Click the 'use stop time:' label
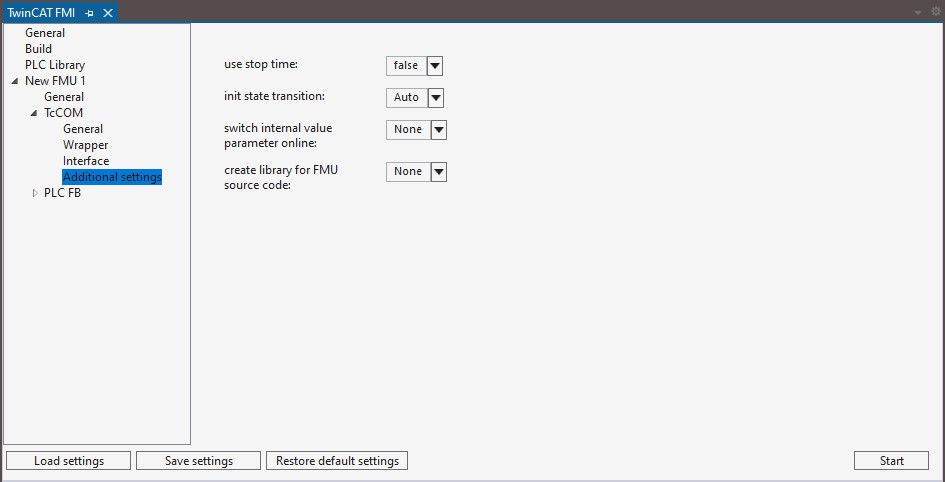 (x=261, y=64)
